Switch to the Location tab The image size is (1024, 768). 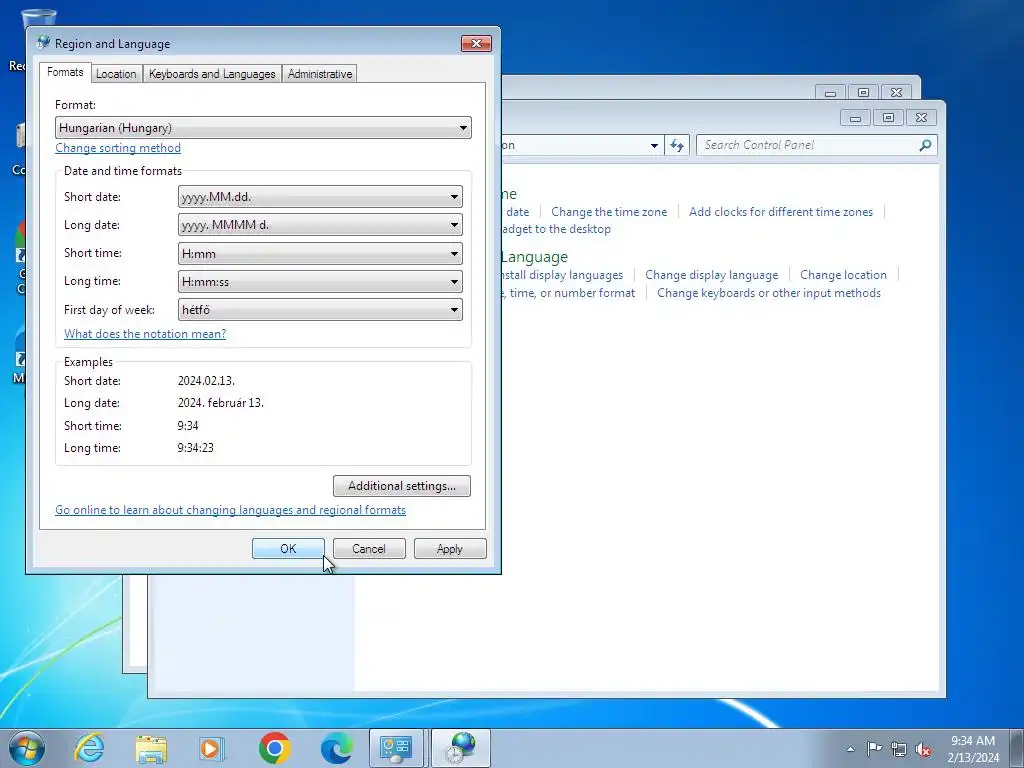coord(116,74)
